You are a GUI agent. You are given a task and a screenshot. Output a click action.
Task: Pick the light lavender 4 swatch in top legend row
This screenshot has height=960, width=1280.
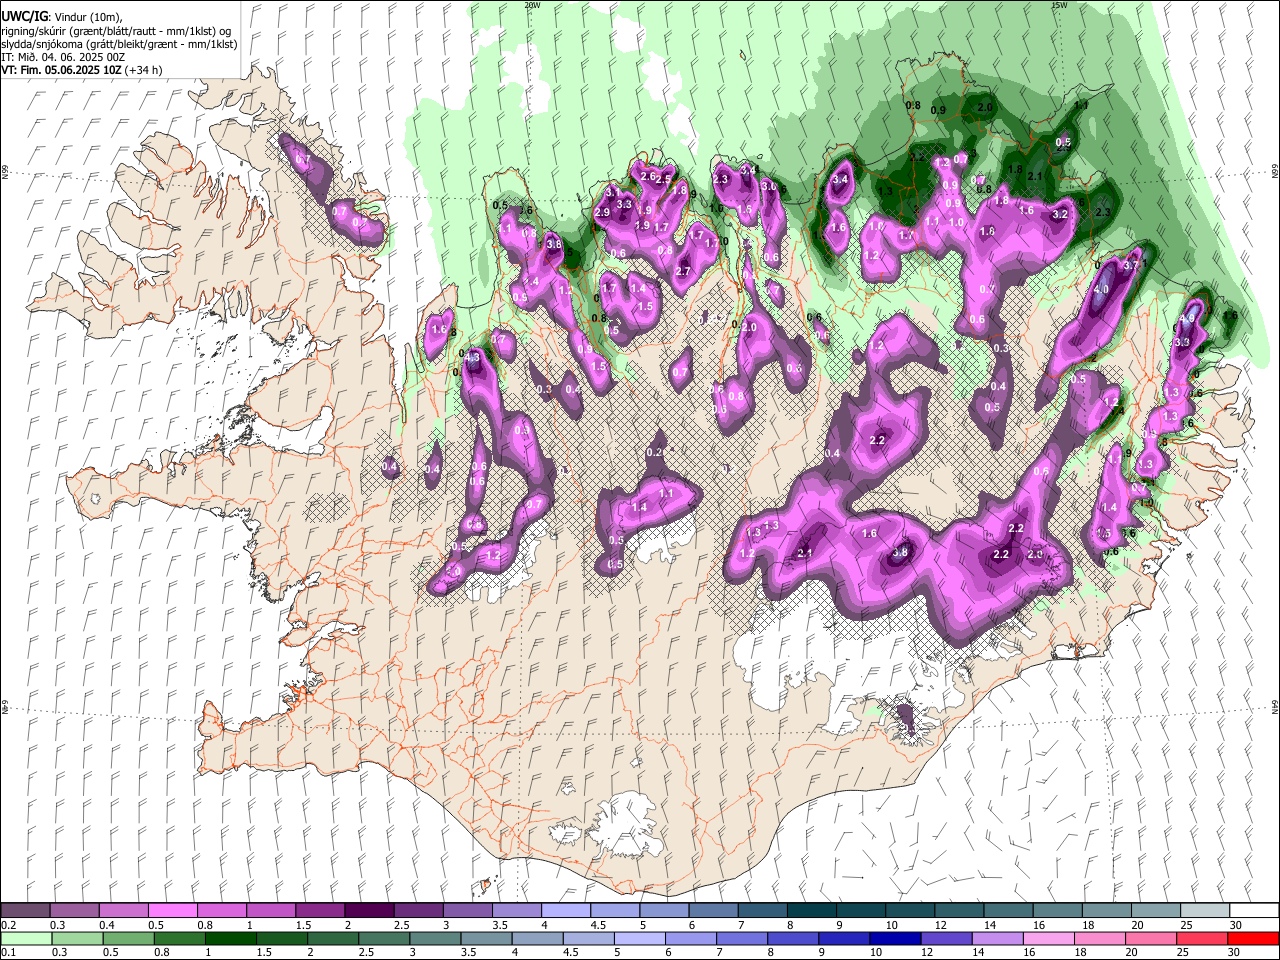pyautogui.click(x=565, y=911)
